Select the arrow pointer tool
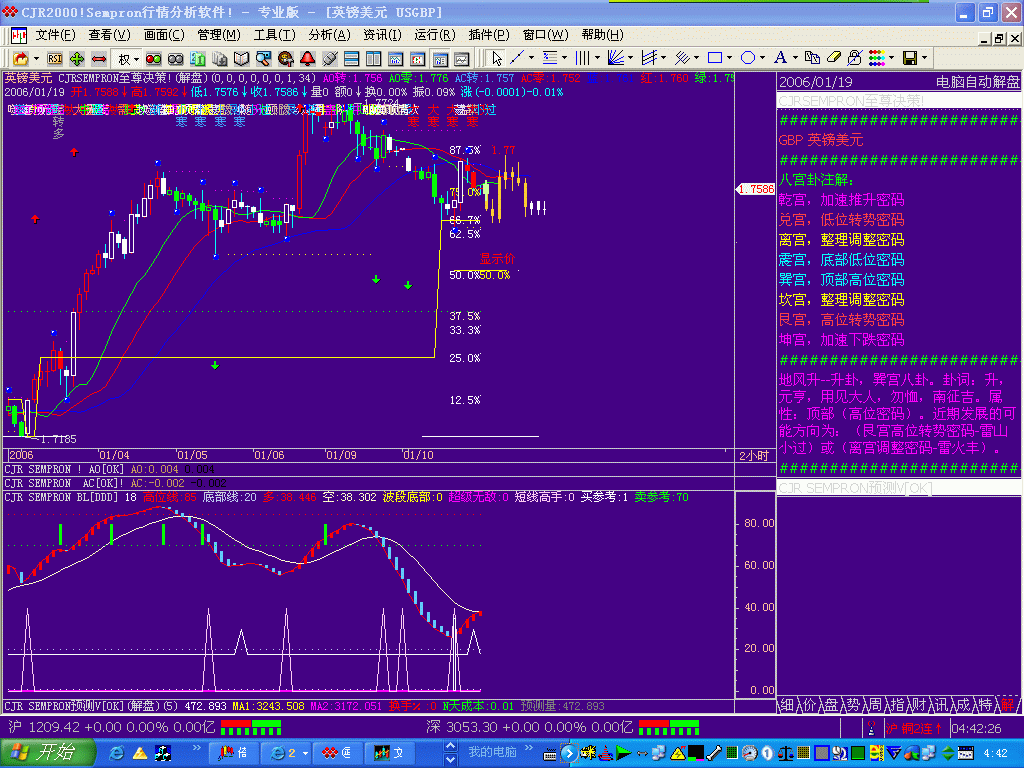The image size is (1024, 768). point(497,59)
